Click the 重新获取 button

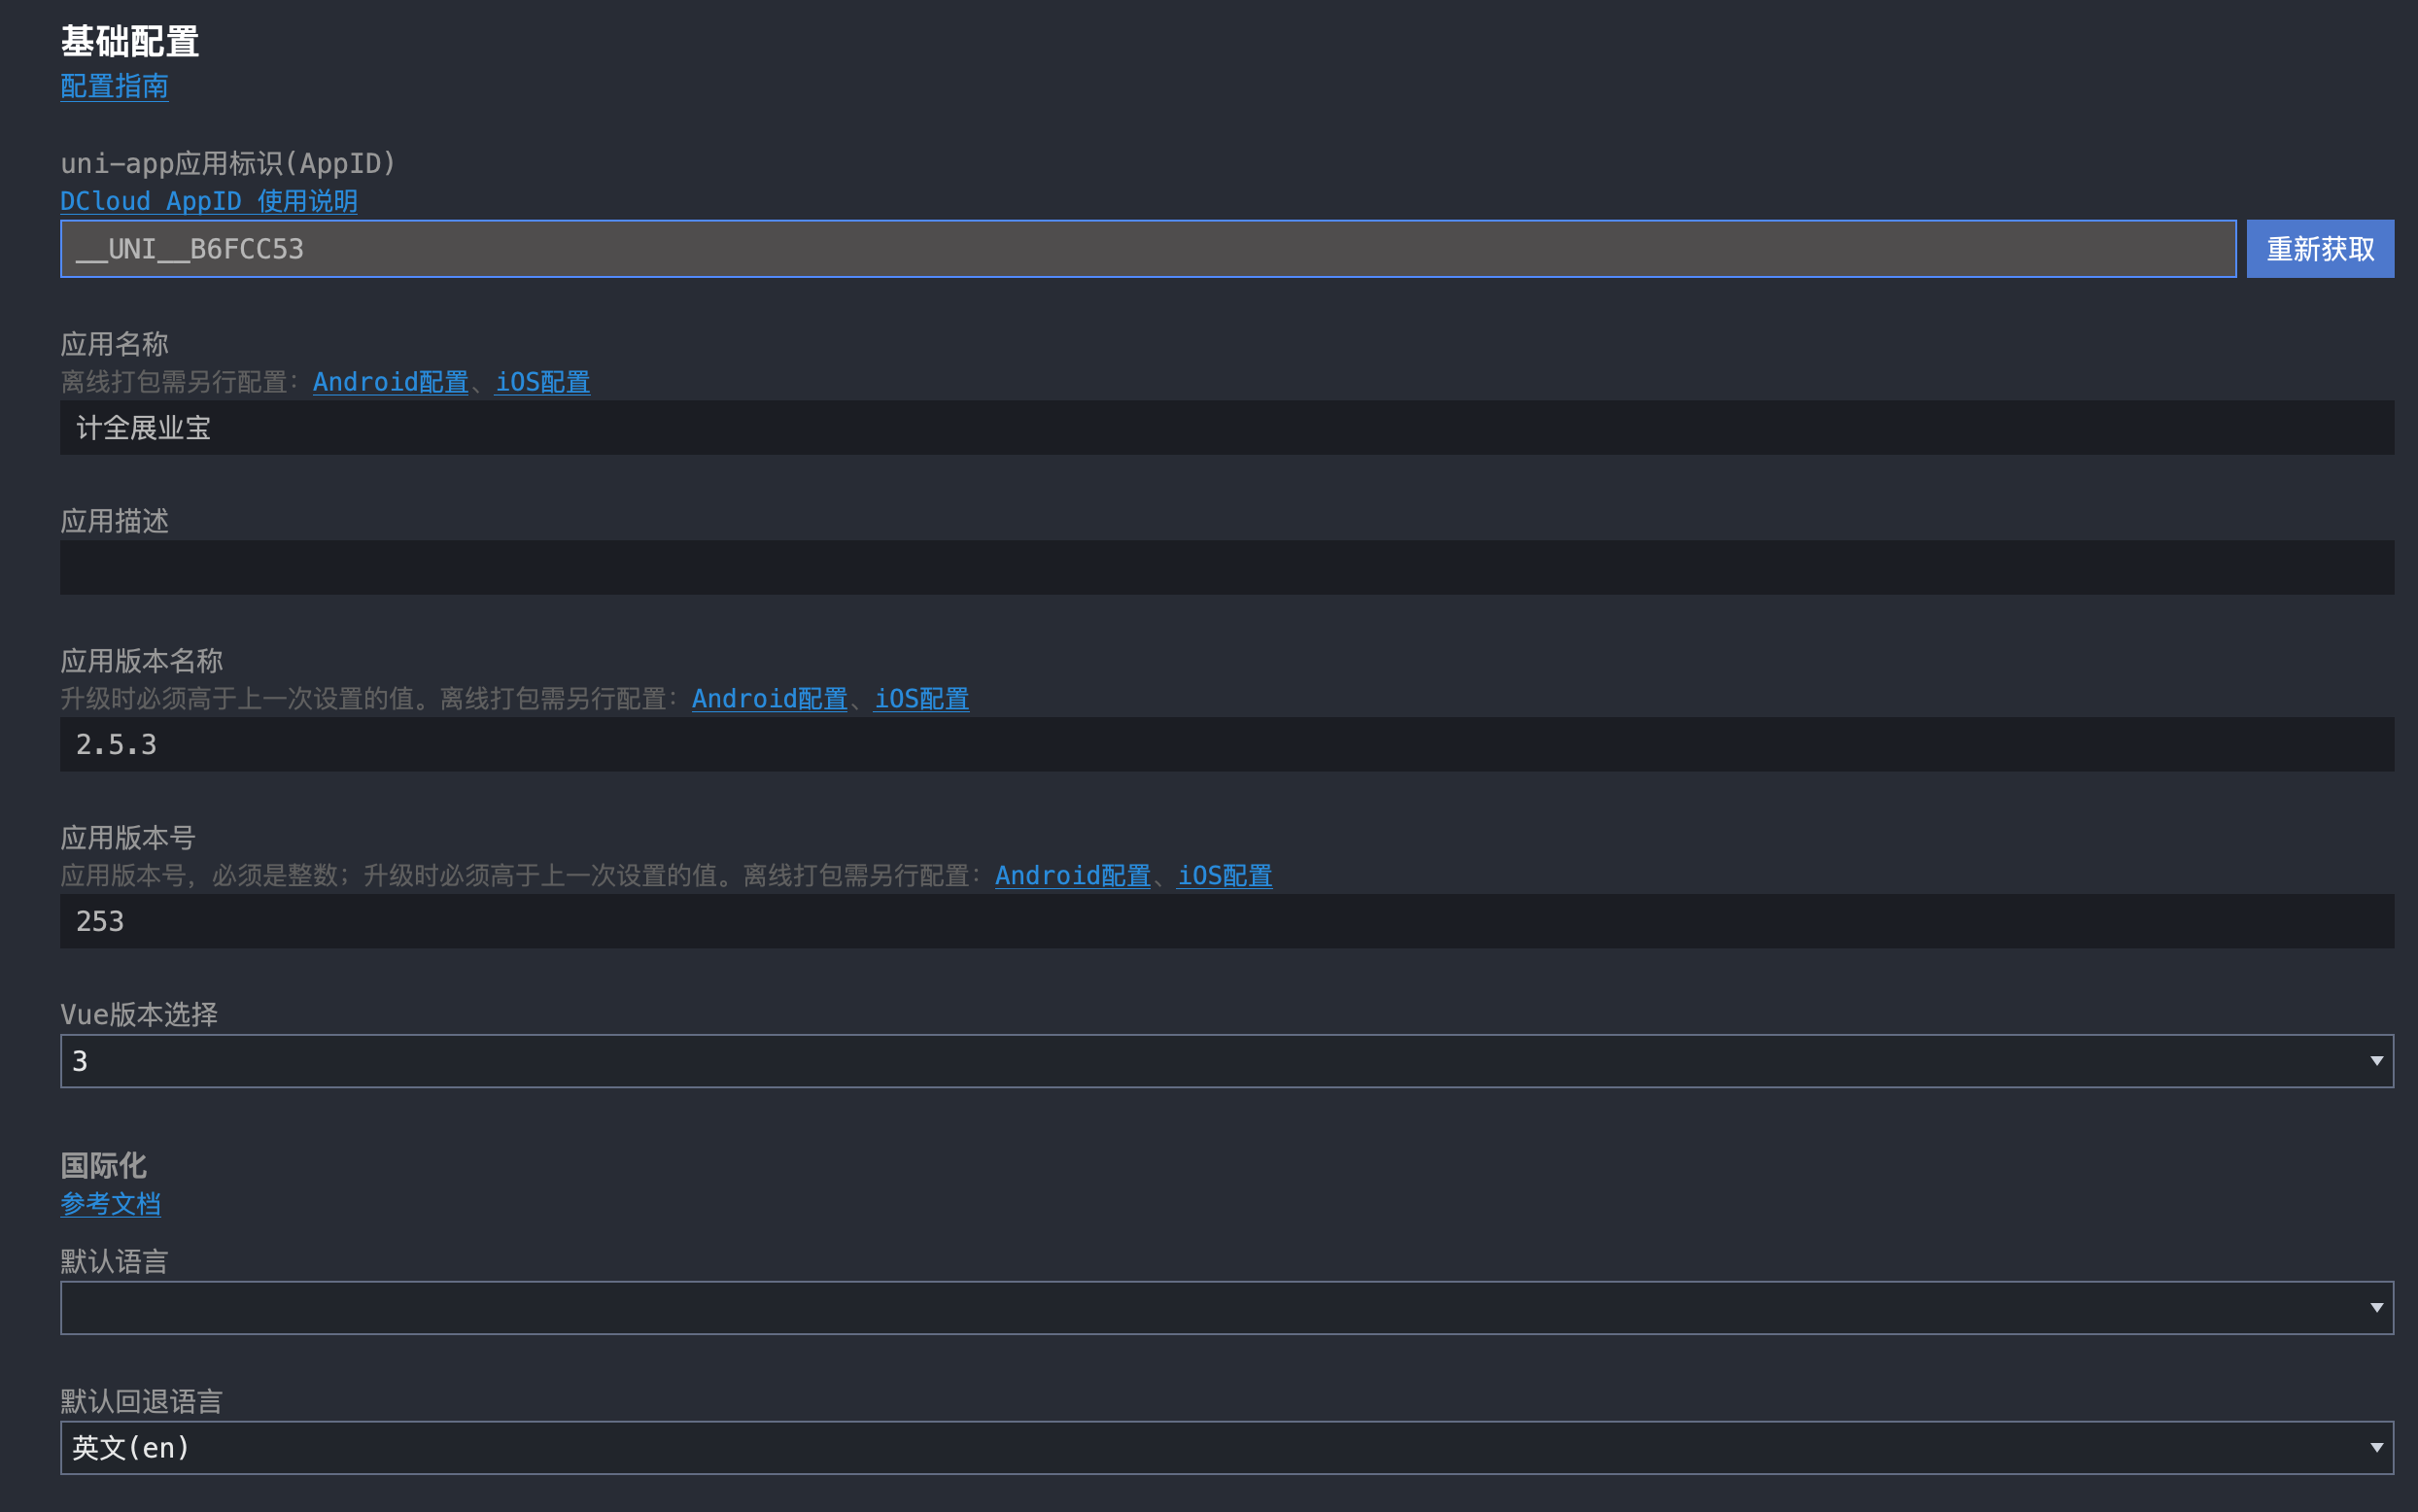coord(2319,249)
